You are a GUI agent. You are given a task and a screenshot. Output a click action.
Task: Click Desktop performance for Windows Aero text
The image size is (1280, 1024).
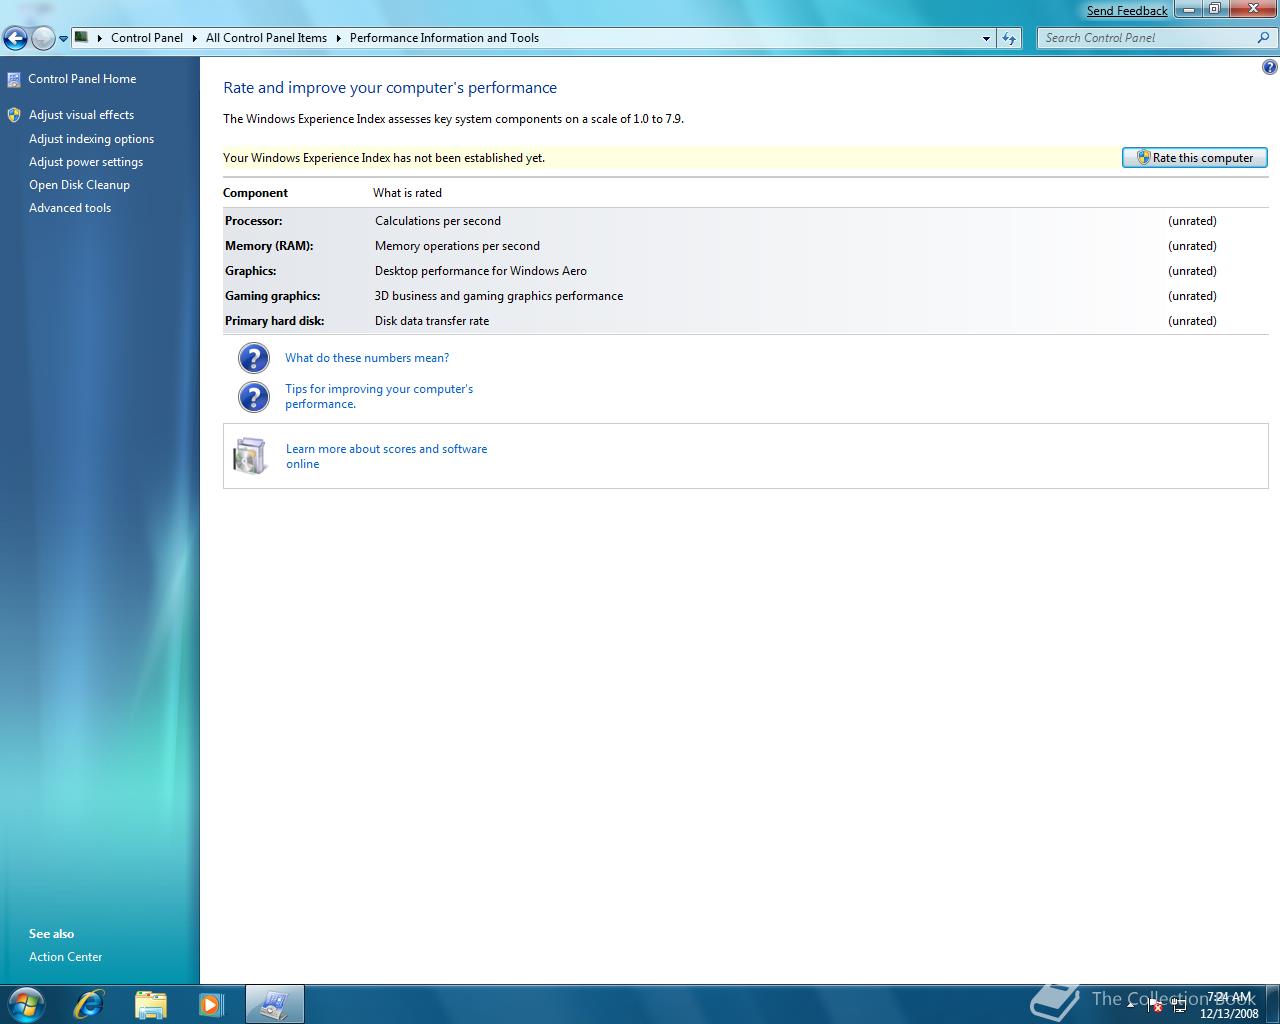pyautogui.click(x=481, y=271)
